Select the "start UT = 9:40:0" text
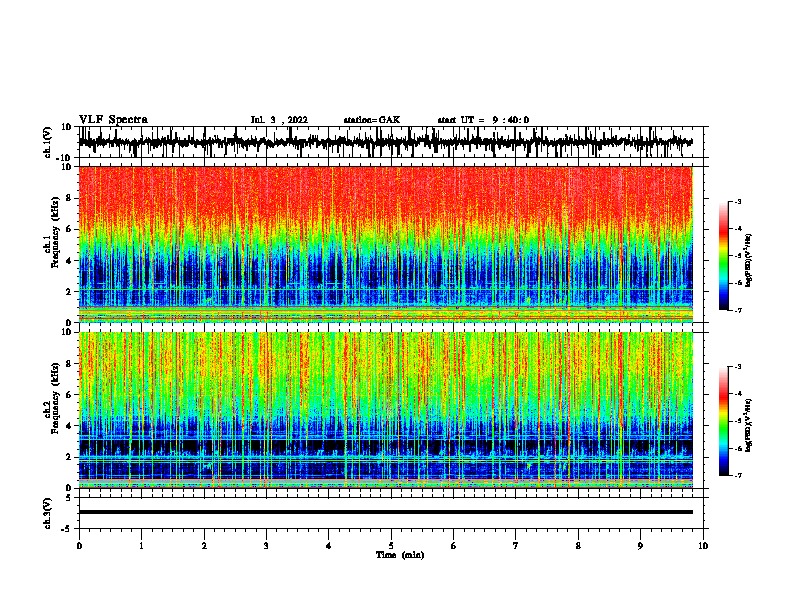792x612 pixels. coord(483,120)
